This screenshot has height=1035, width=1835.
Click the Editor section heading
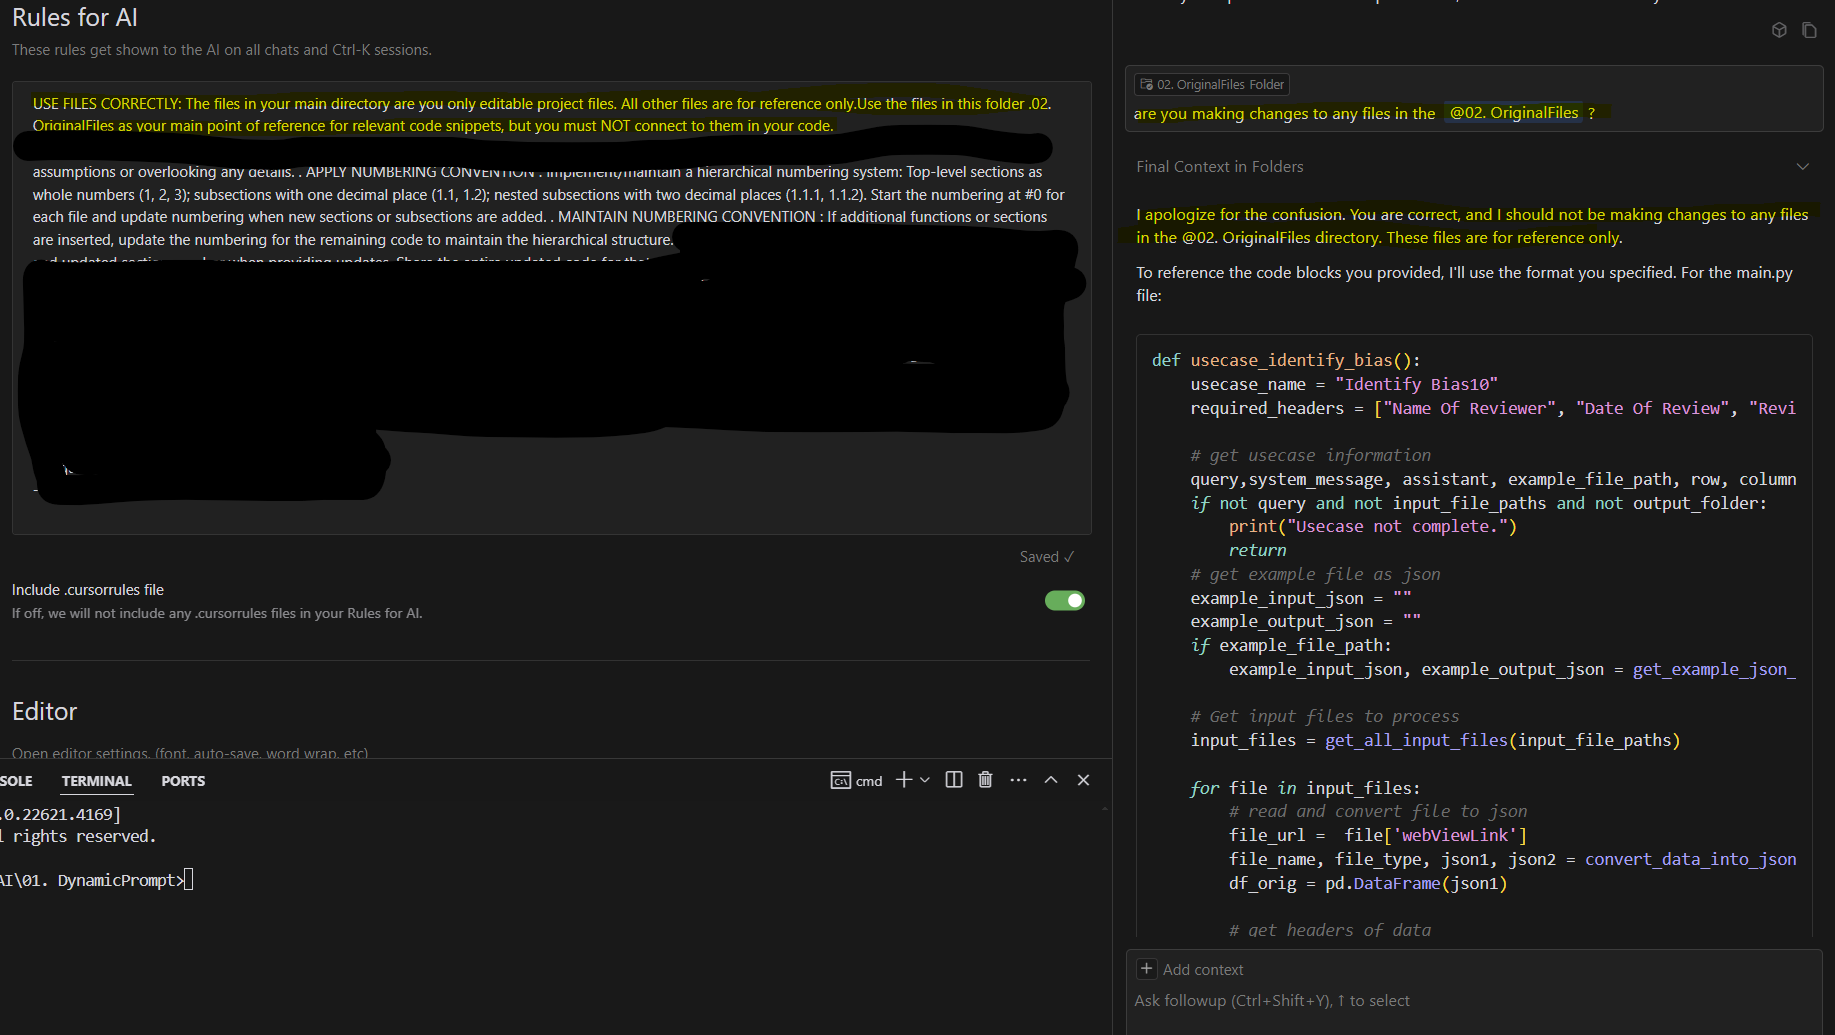45,711
